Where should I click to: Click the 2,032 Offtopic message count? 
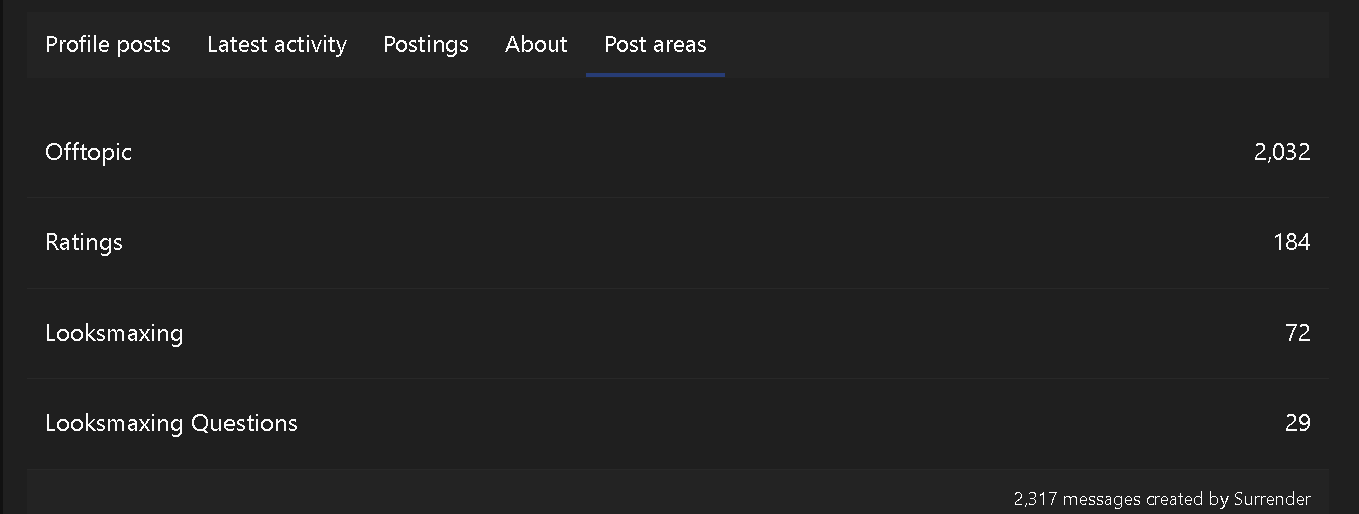coord(1281,152)
